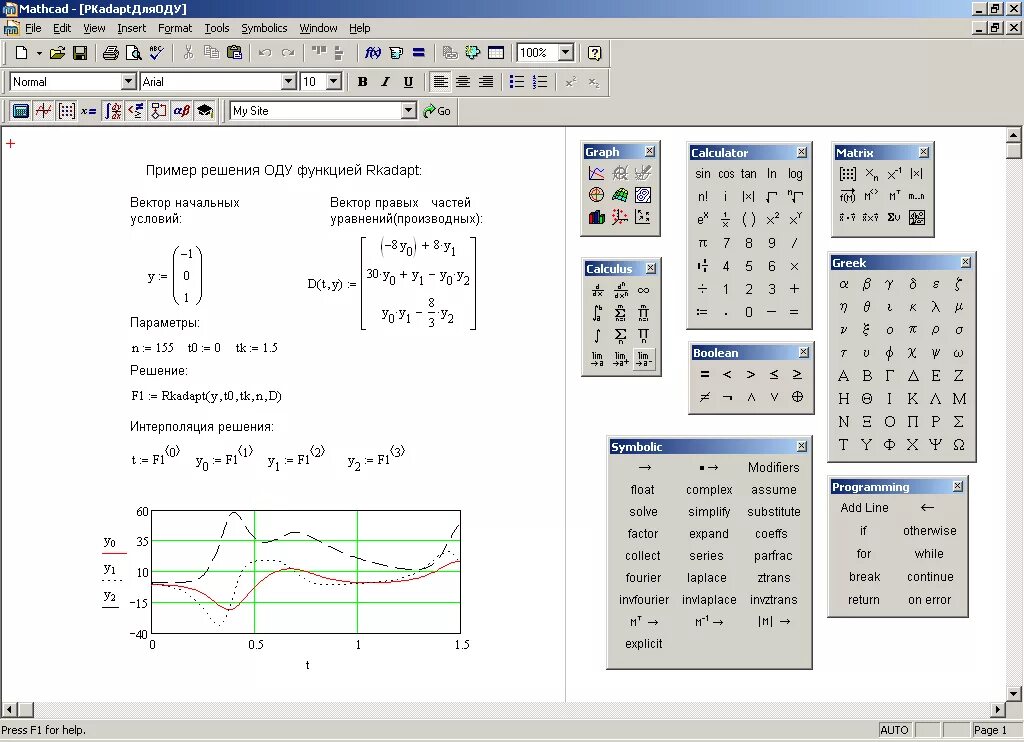The height and width of the screenshot is (742, 1024).
Task: Open a file with the Open icon
Action: click(57, 53)
